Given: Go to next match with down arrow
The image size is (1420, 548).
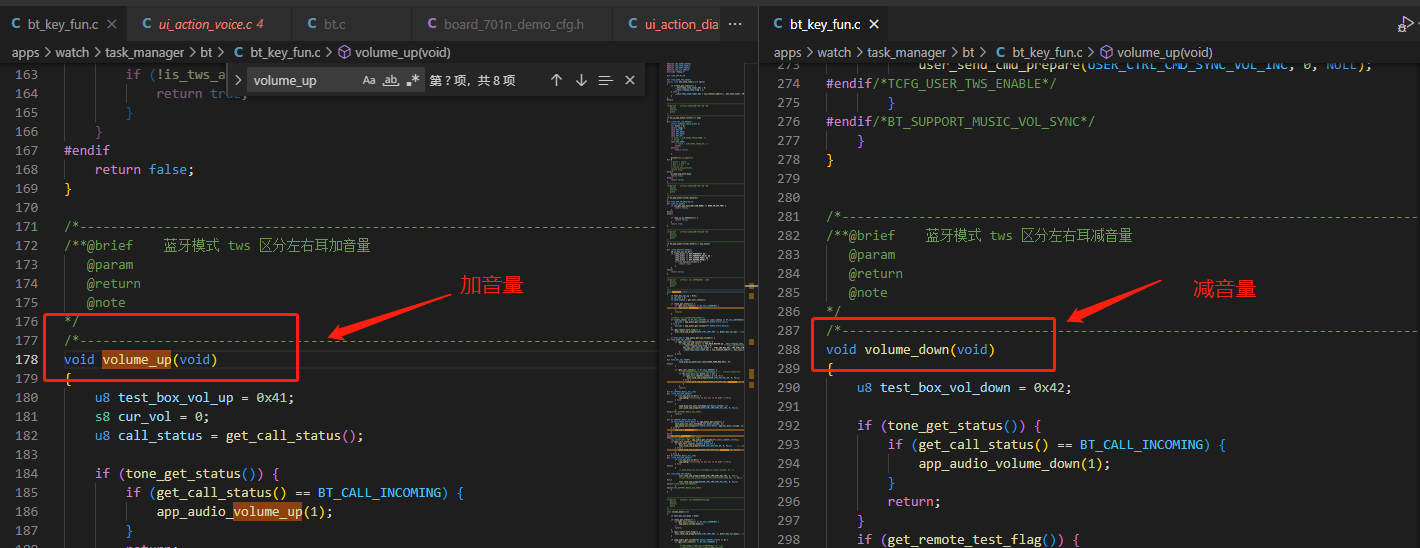Looking at the screenshot, I should coord(581,80).
